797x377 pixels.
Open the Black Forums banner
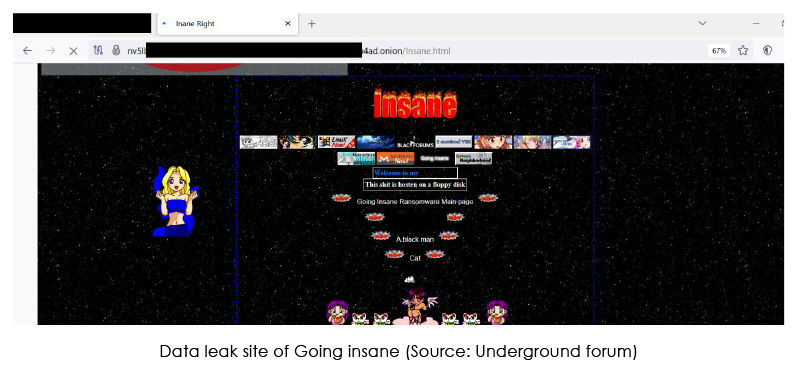[x=415, y=143]
